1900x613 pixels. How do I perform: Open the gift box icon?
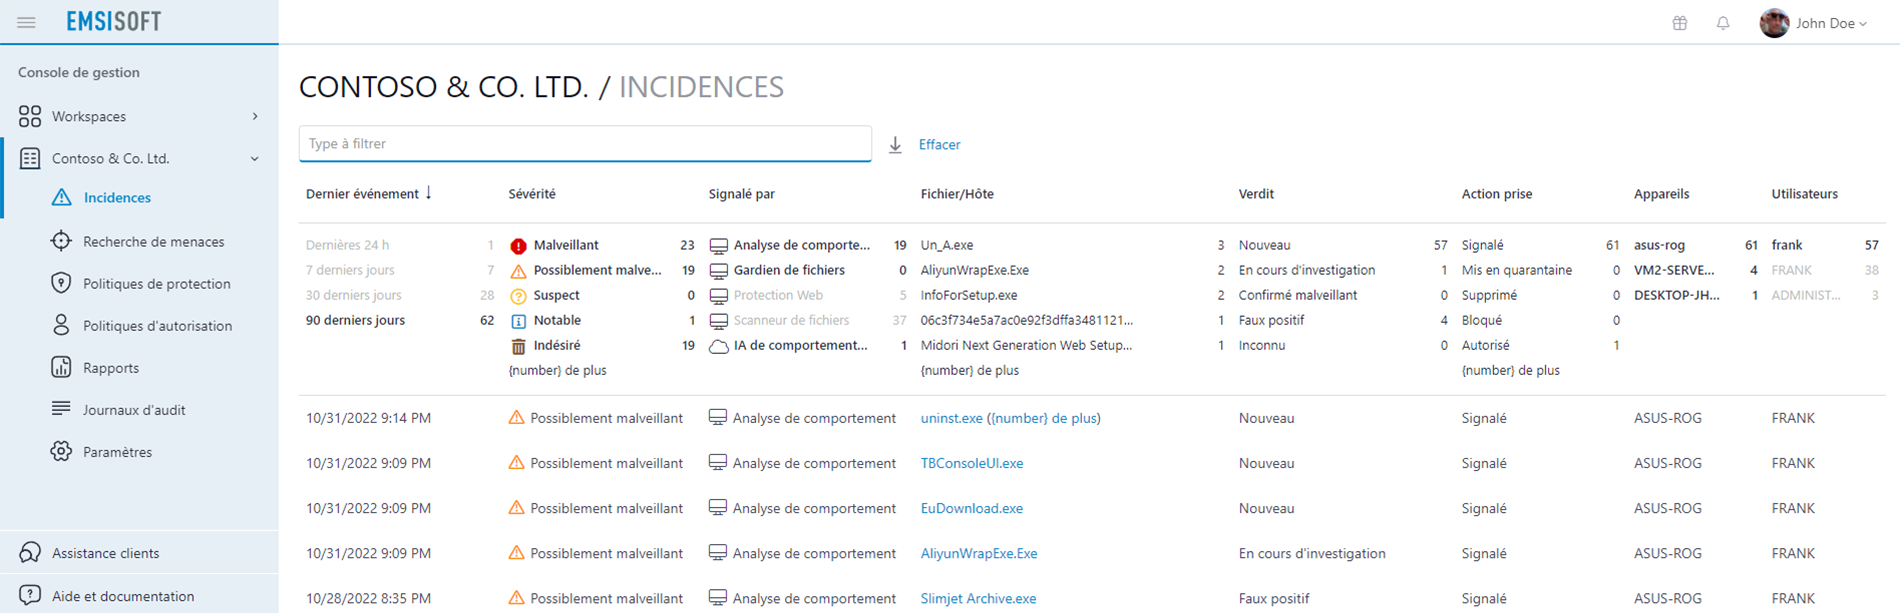1680,23
